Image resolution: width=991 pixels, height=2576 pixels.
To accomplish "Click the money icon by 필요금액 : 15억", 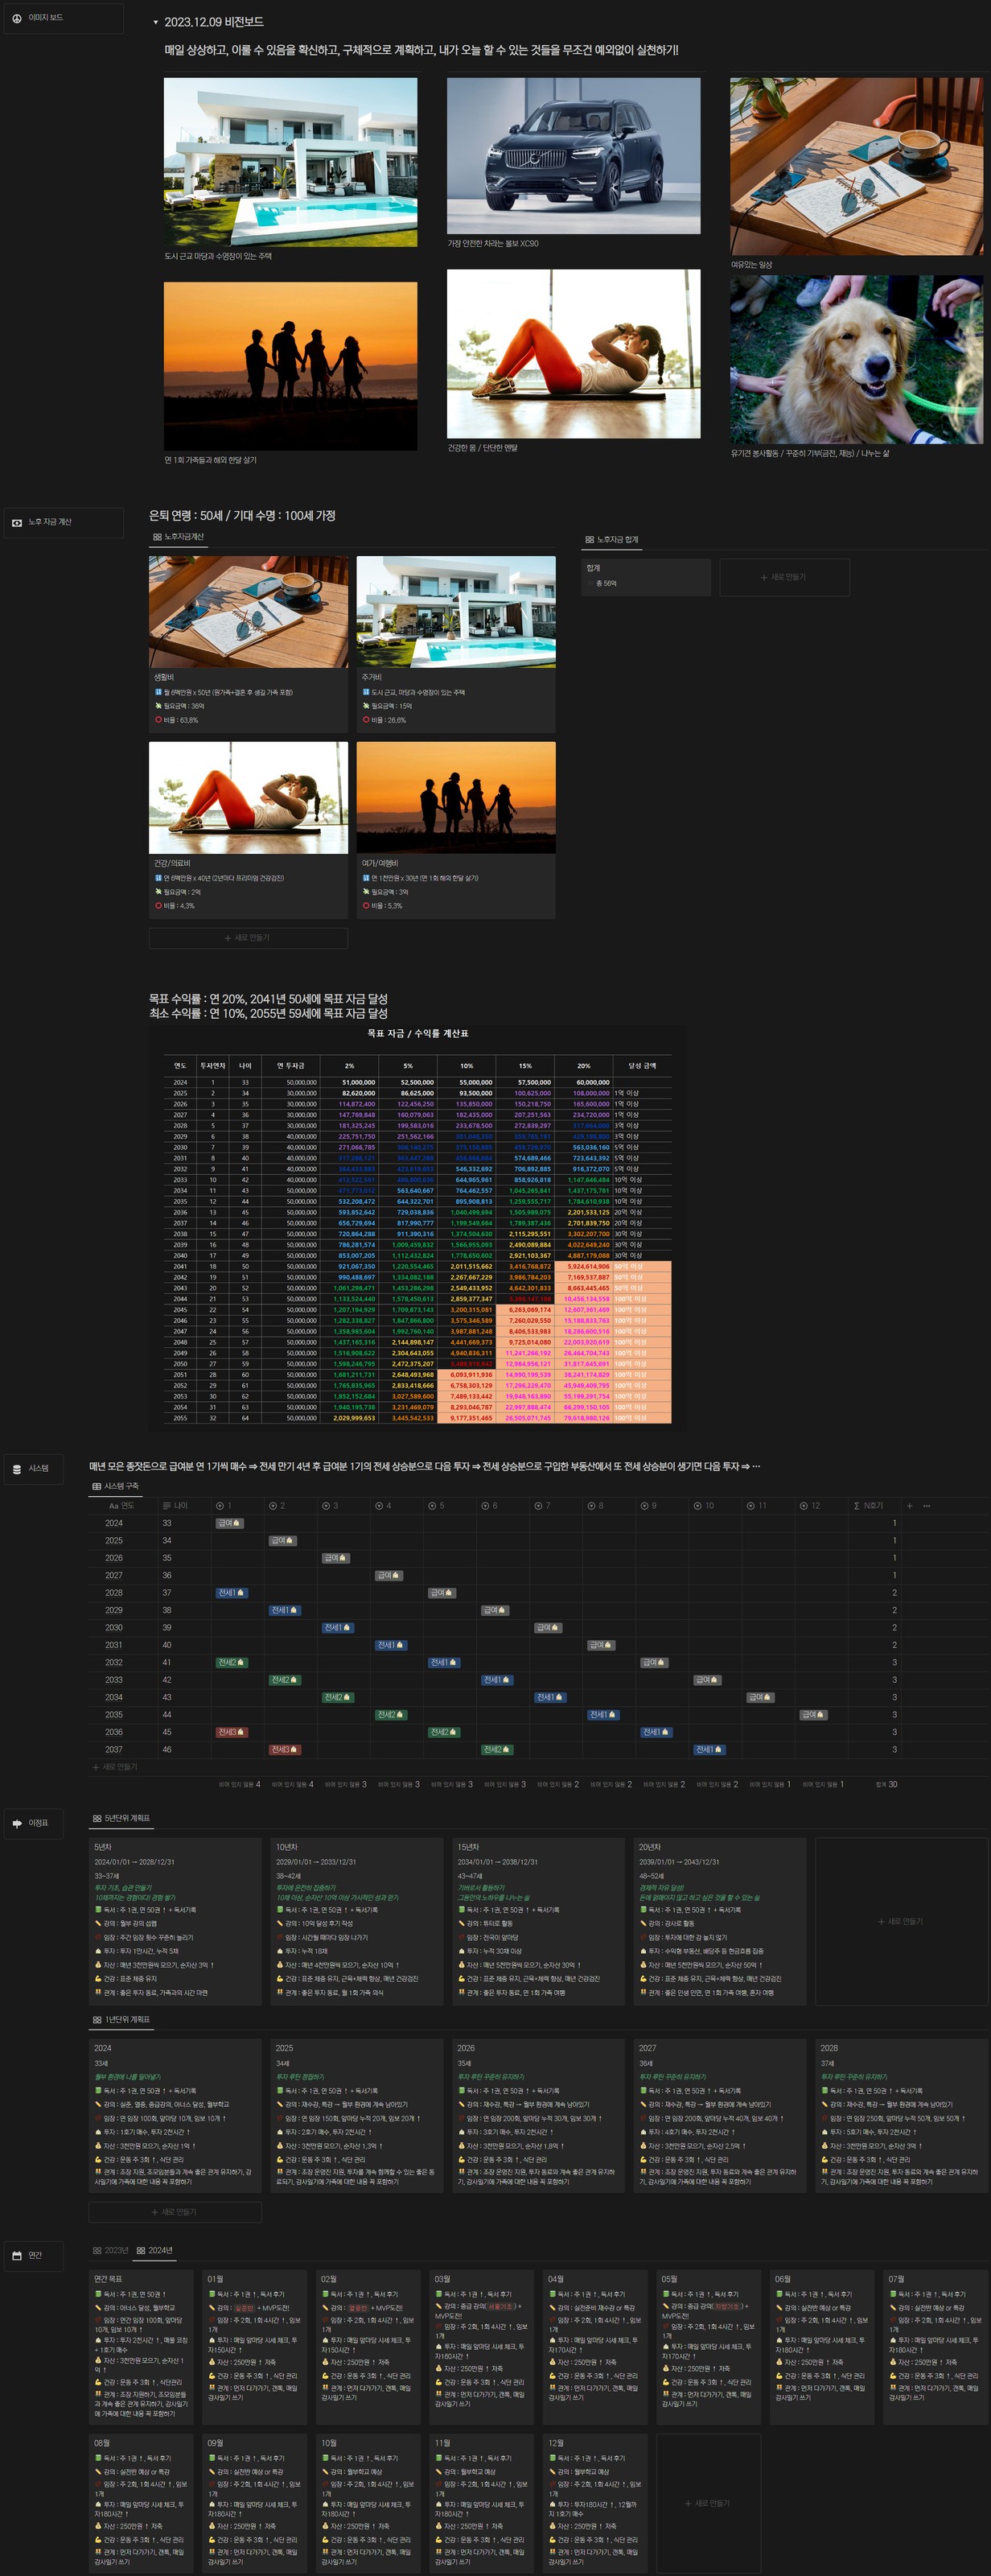I will coord(366,706).
